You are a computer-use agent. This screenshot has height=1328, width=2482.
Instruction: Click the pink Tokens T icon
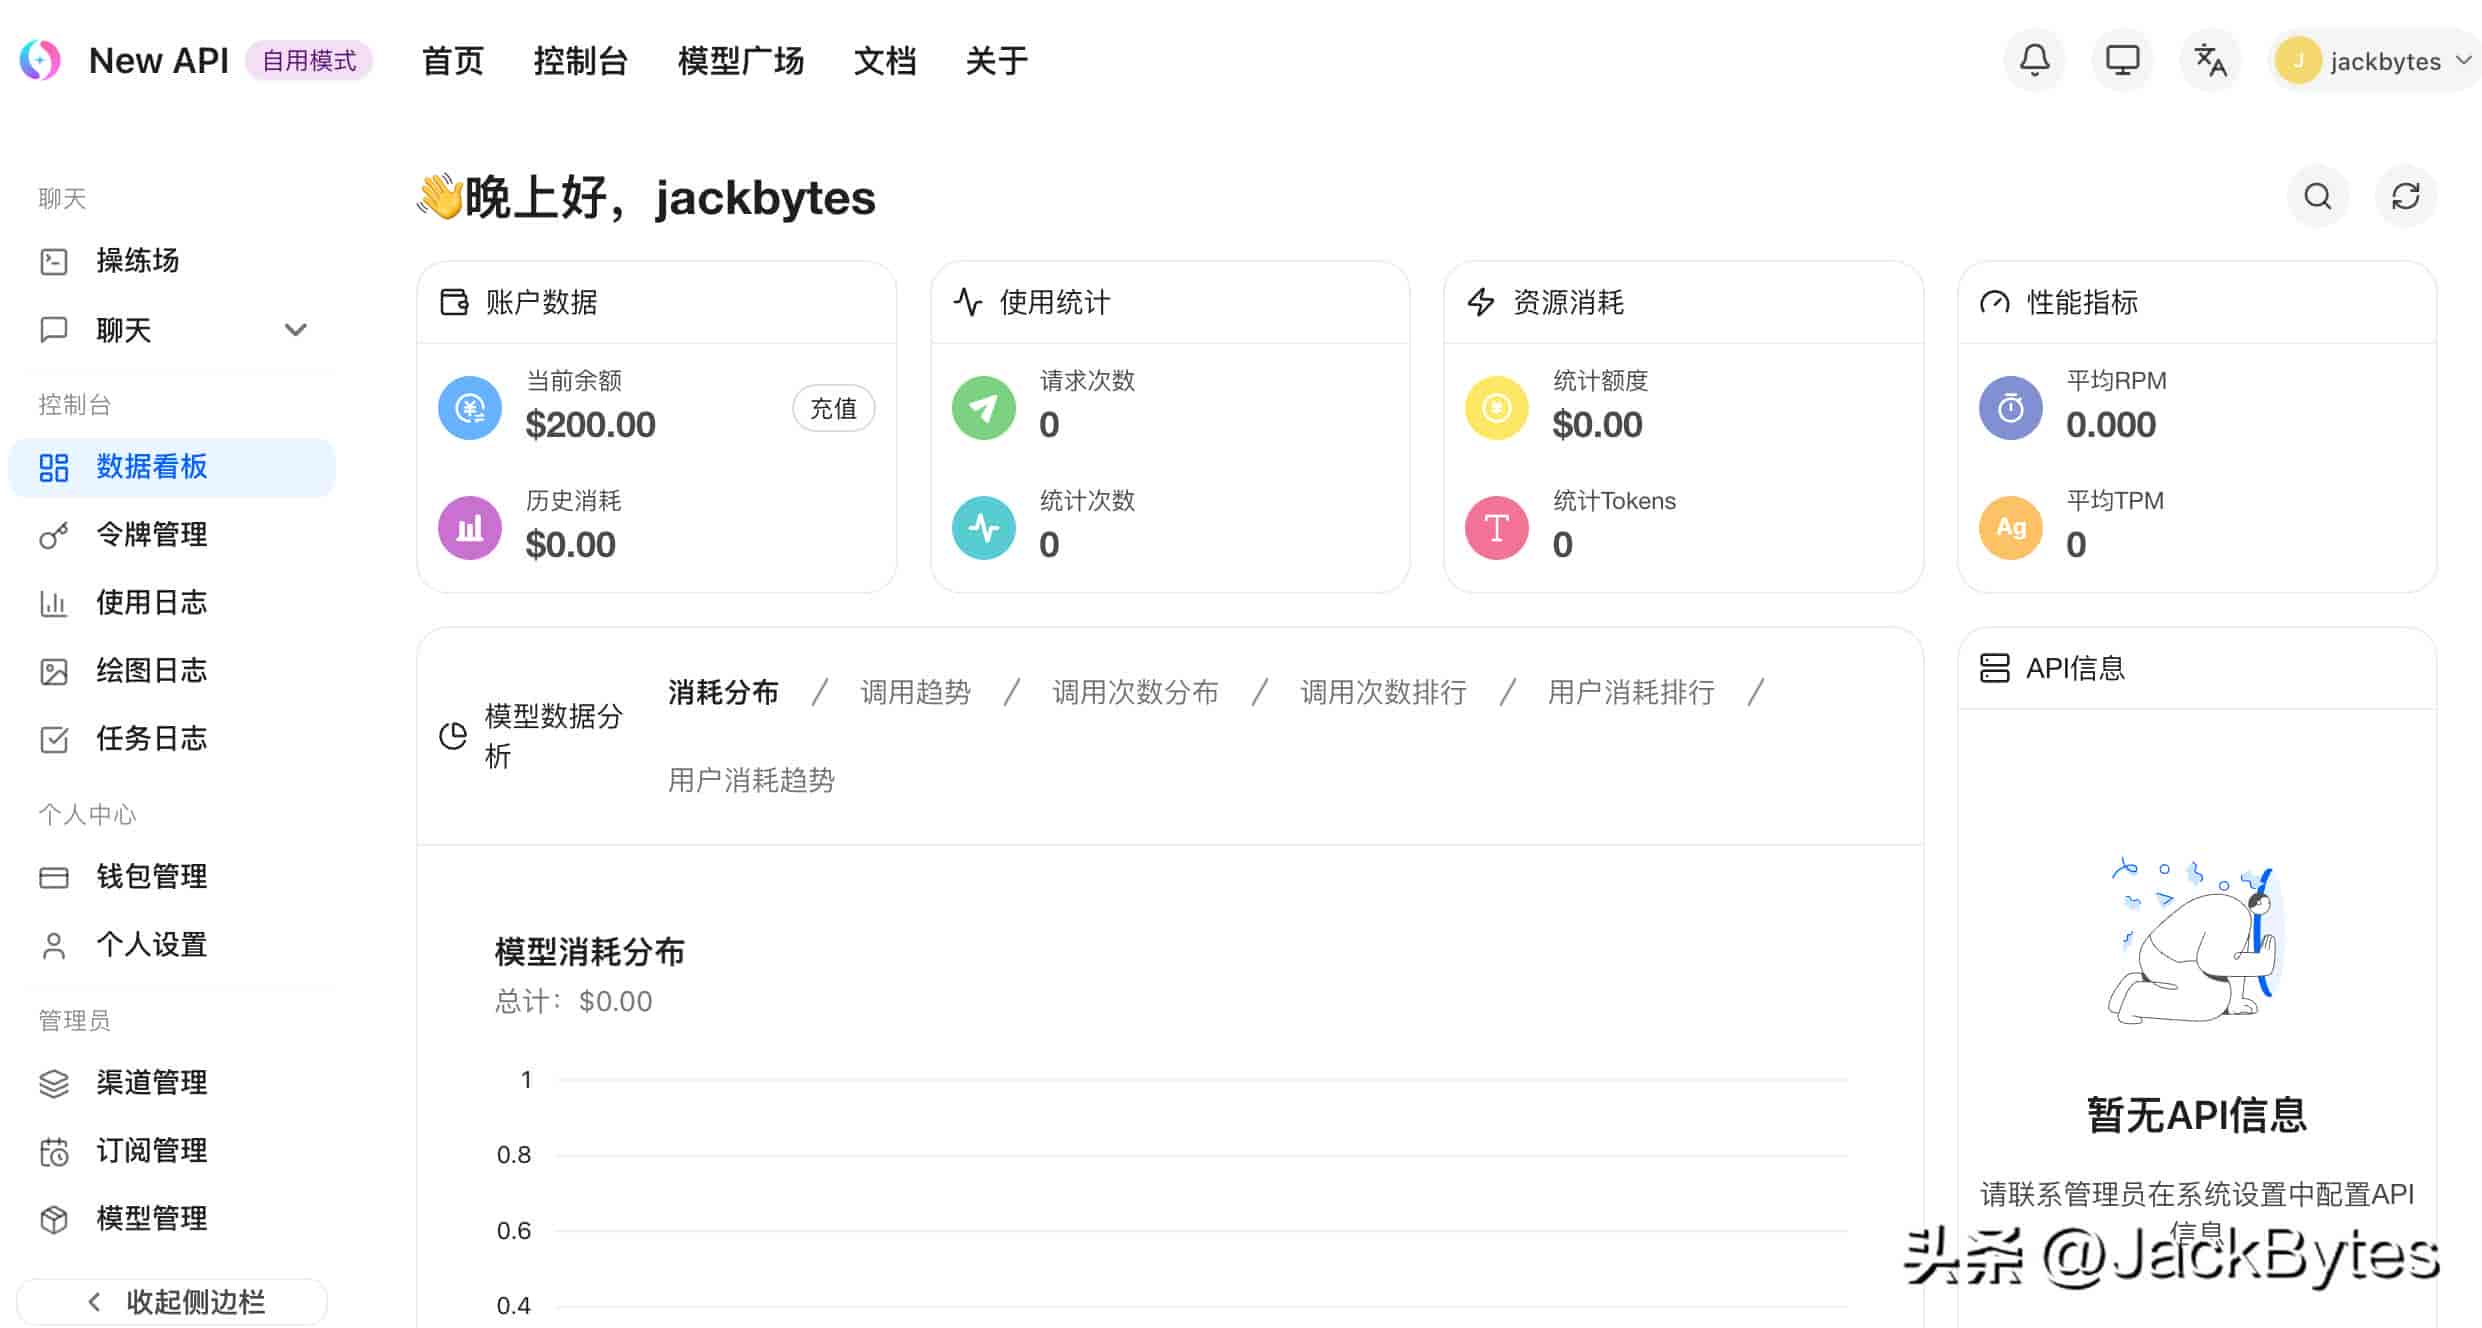[1497, 528]
